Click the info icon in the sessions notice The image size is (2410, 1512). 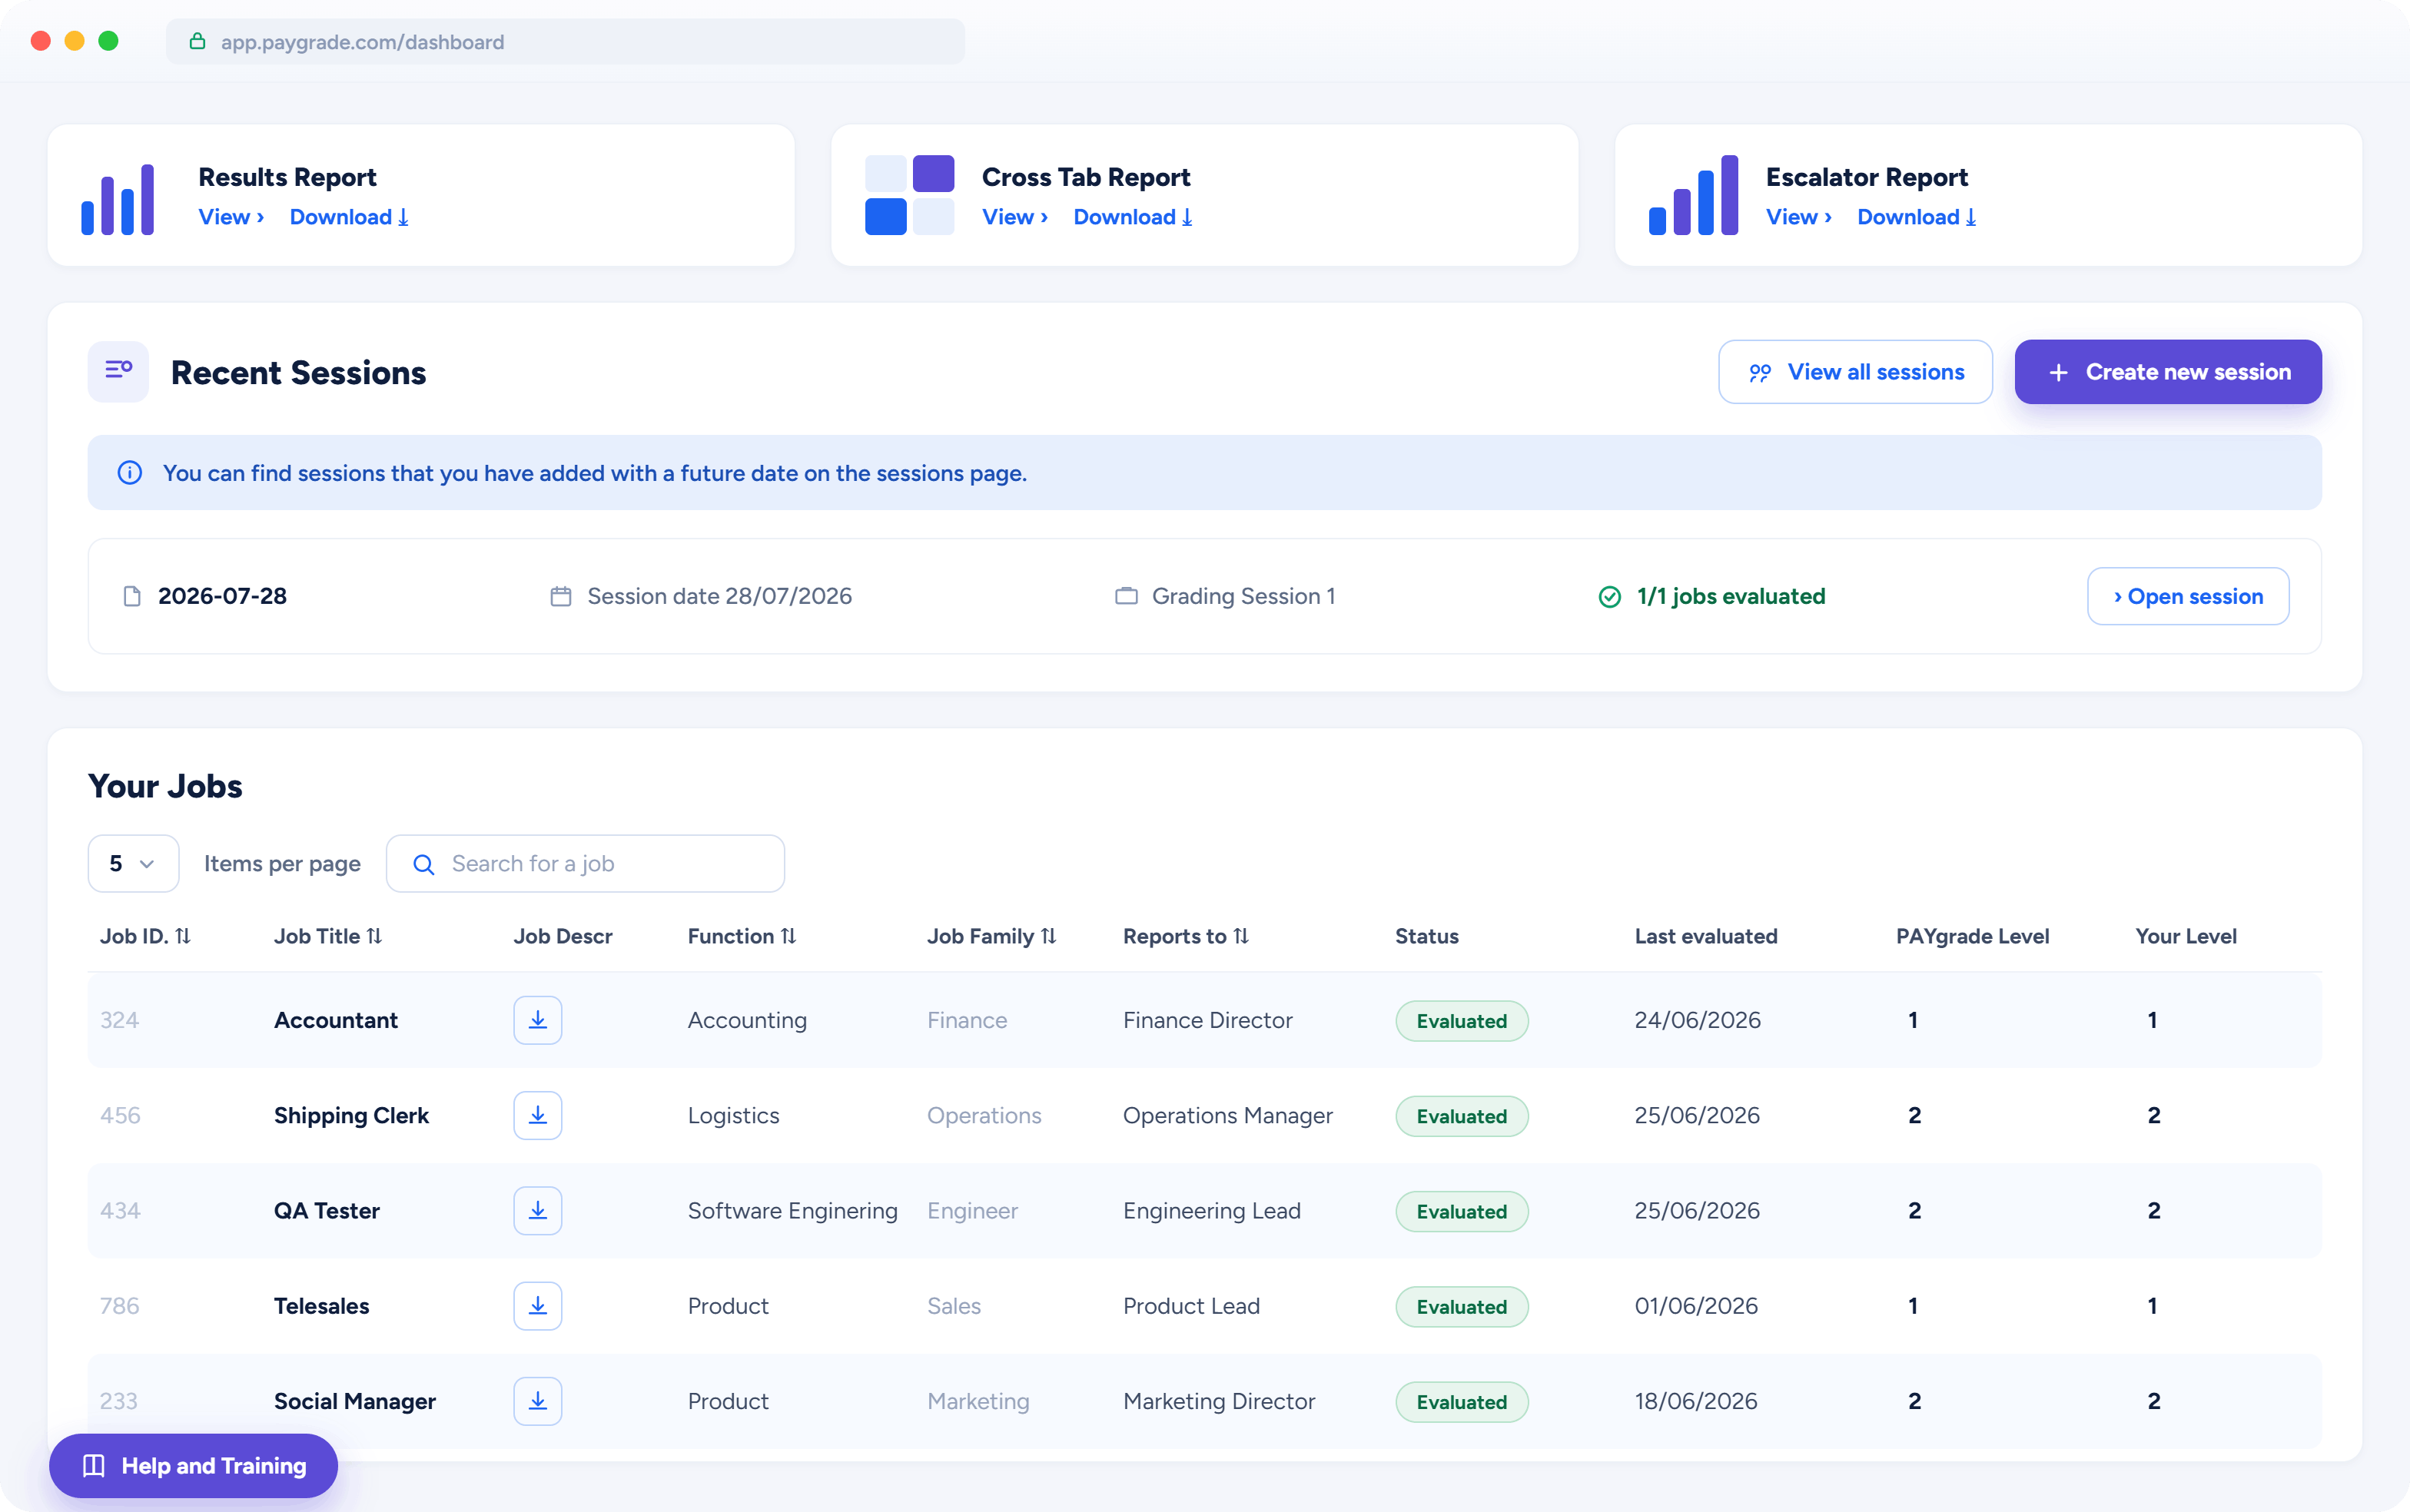[x=130, y=472]
